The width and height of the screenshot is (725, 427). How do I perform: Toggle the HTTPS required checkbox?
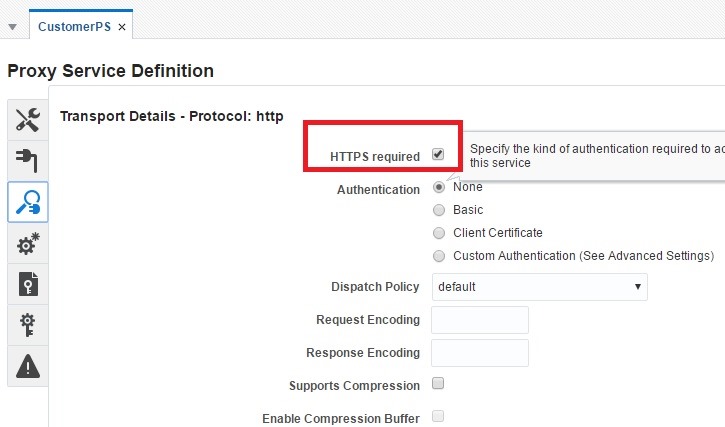pyautogui.click(x=438, y=154)
